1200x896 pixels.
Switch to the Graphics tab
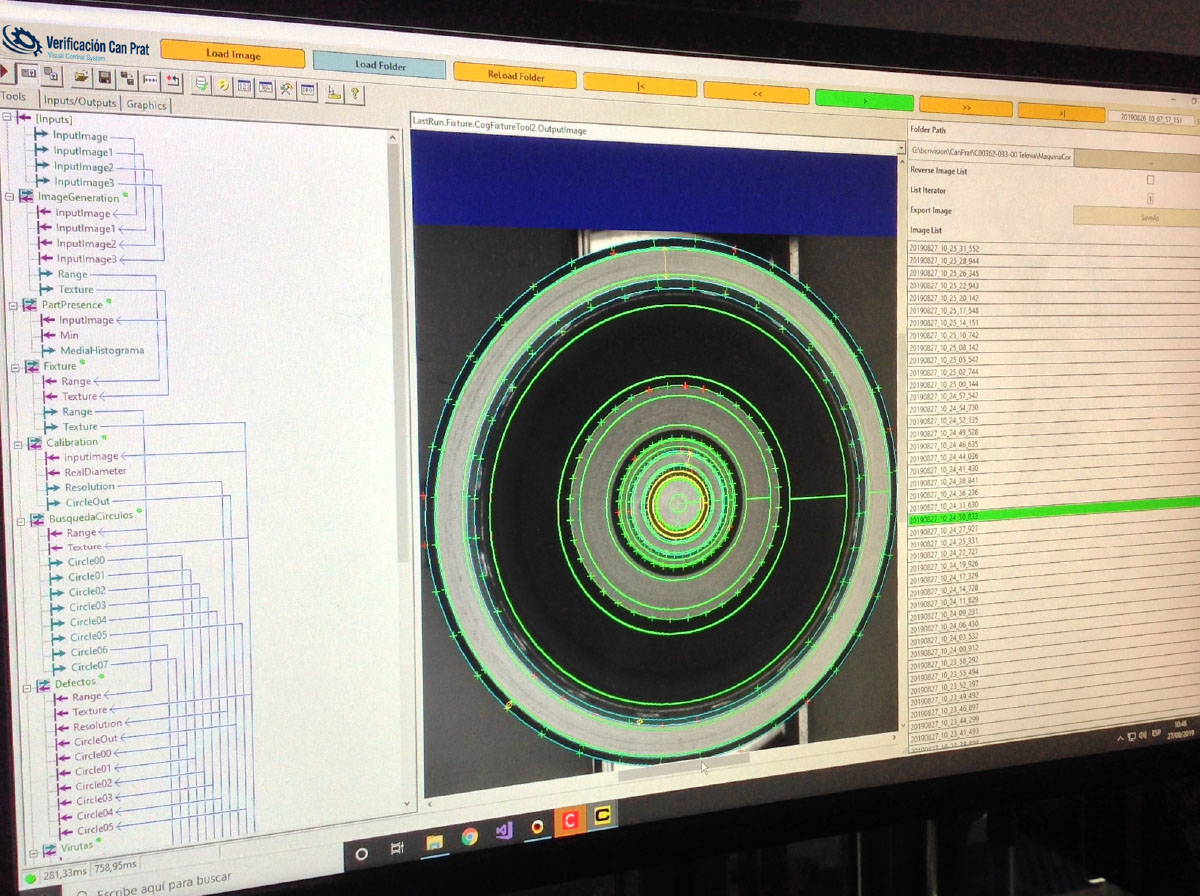coord(147,105)
